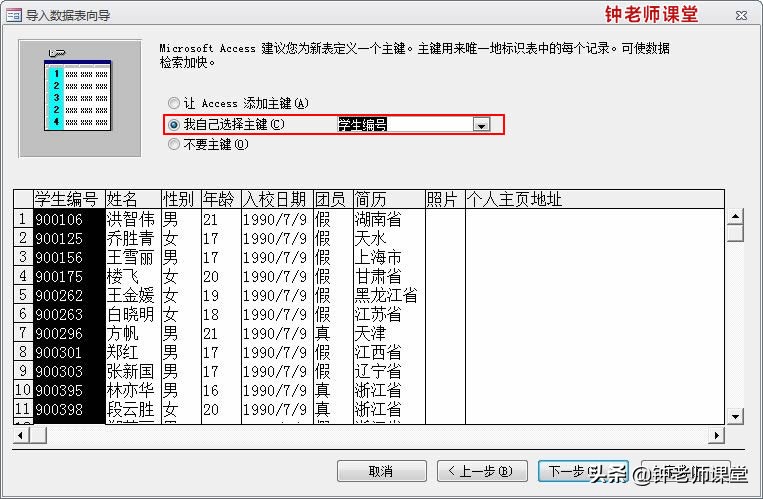
Task: Click student number cell 900156
Action: [x=69, y=258]
